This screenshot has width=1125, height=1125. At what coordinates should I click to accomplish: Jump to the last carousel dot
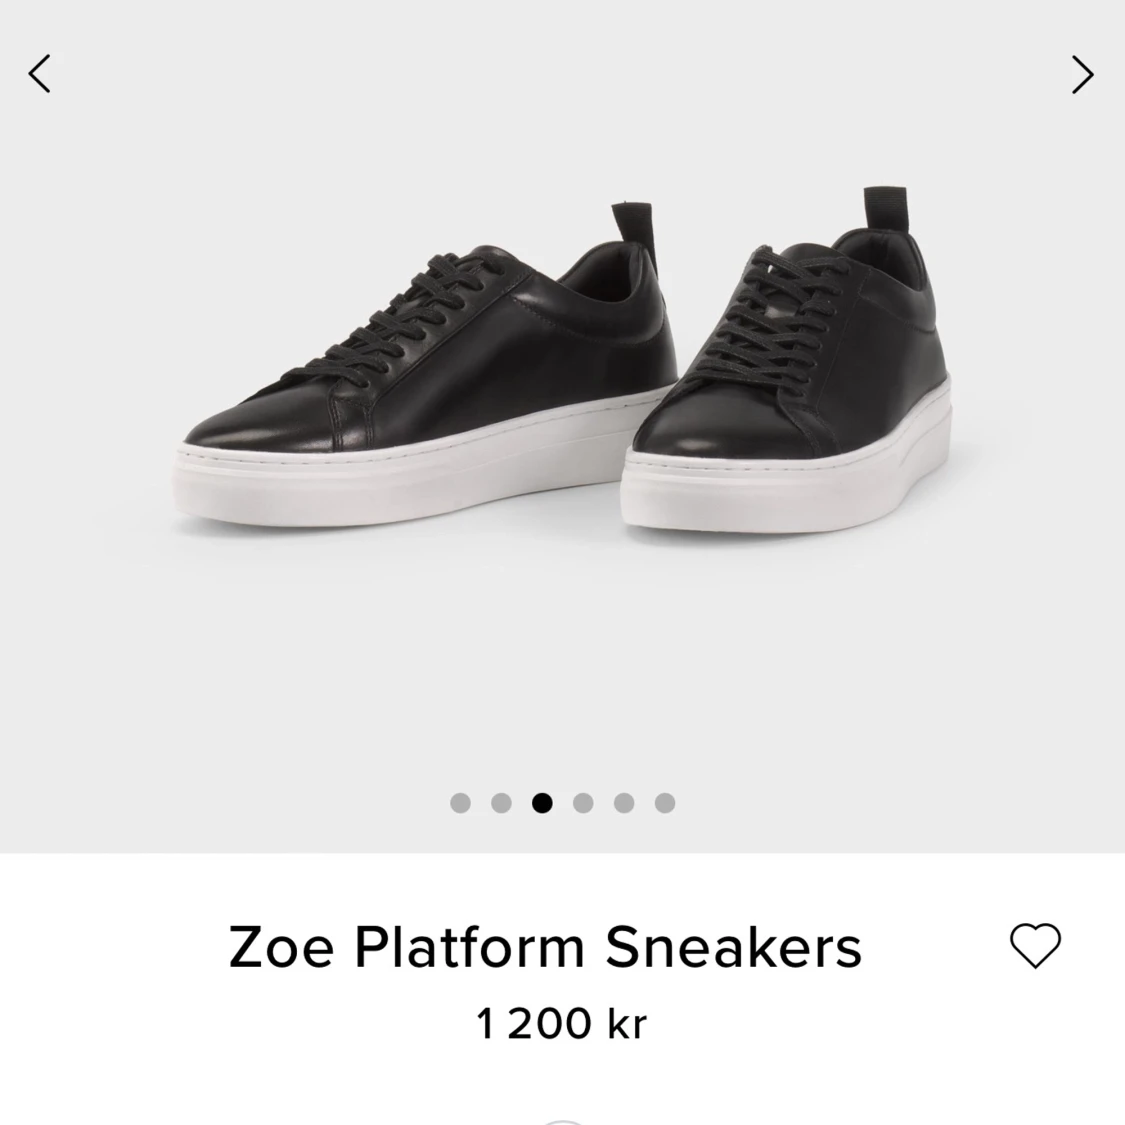coord(664,803)
